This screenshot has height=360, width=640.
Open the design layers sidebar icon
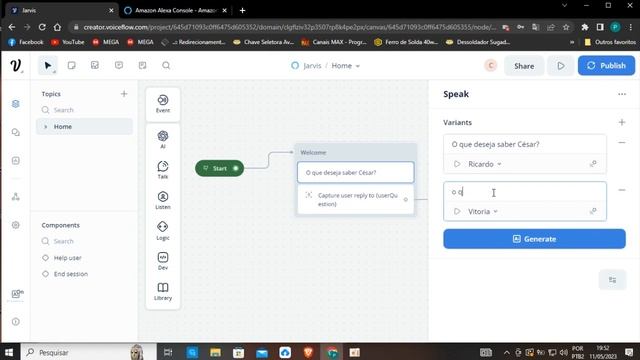(16, 104)
